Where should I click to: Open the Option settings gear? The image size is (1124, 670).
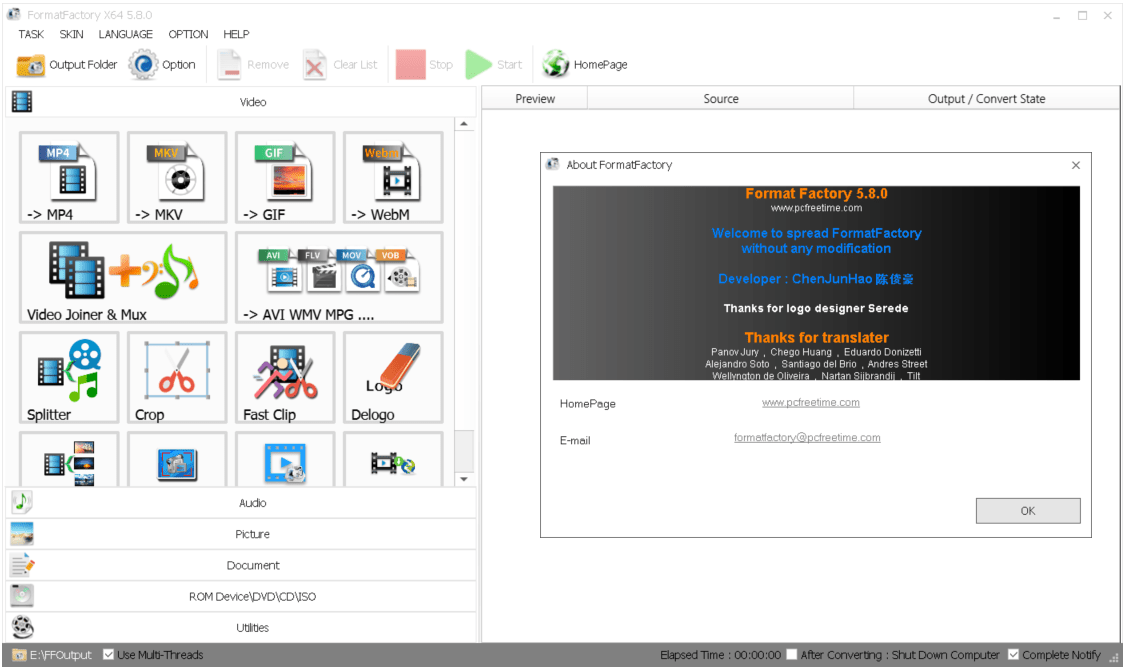point(143,64)
